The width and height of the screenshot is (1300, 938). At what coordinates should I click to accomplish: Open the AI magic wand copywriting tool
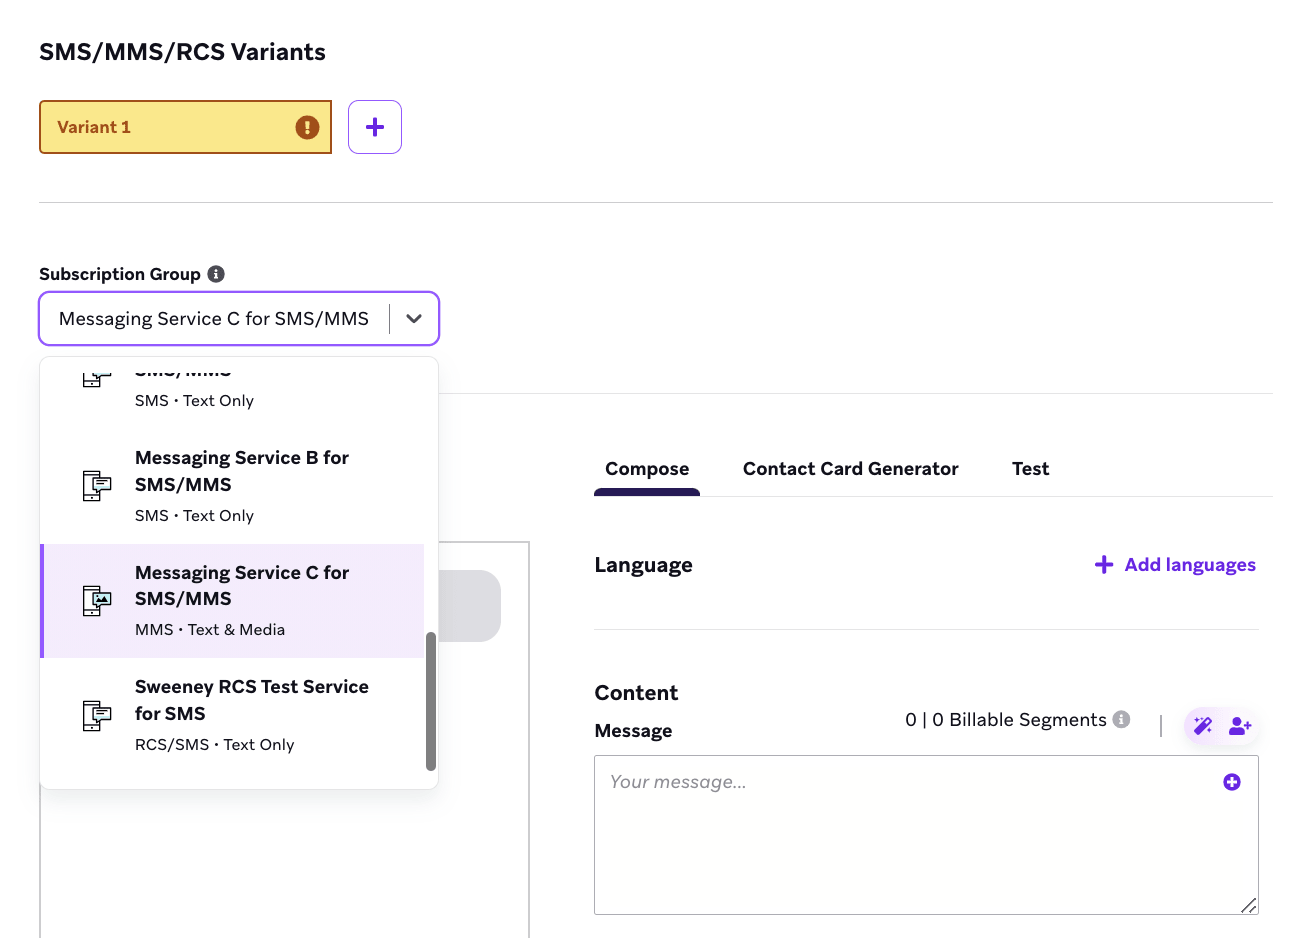[1203, 725]
